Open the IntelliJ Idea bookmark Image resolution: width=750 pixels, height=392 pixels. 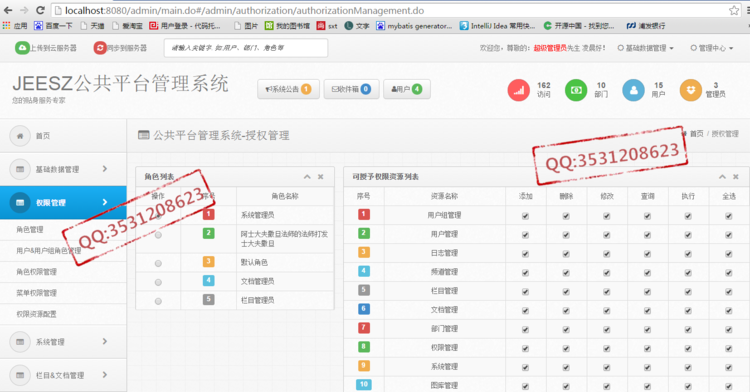click(x=497, y=26)
